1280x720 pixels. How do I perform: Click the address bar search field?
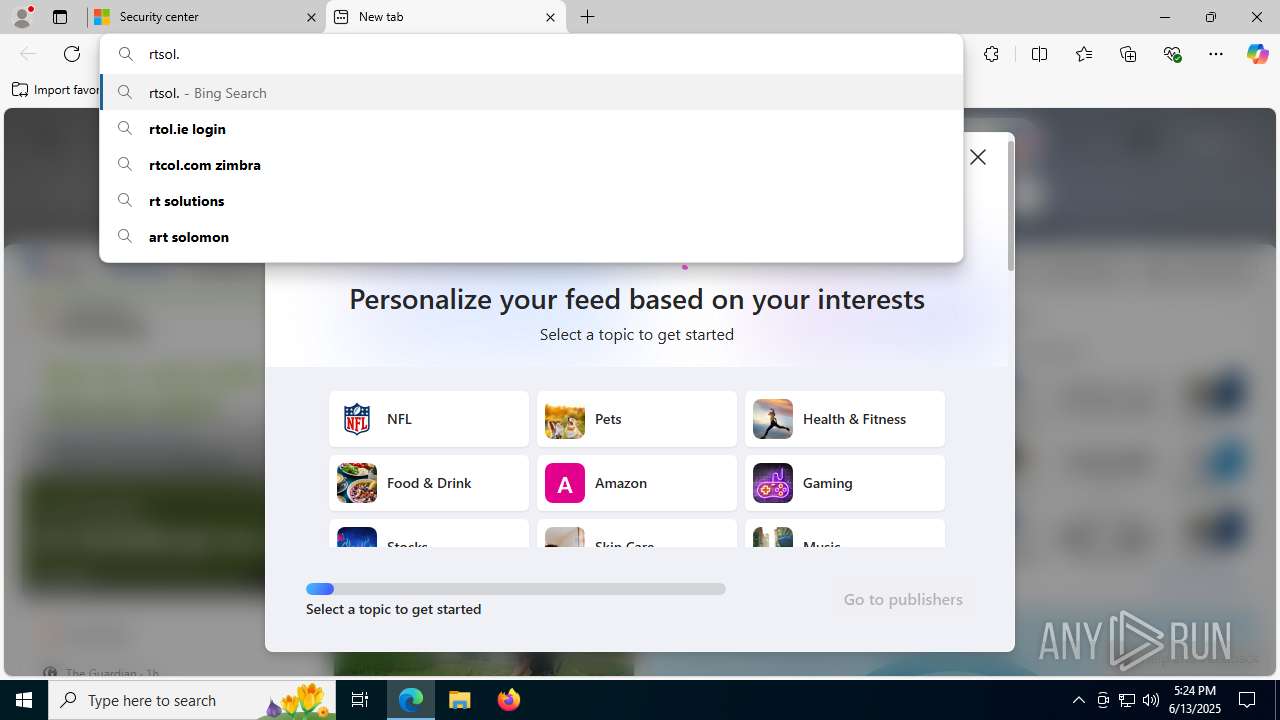[531, 54]
